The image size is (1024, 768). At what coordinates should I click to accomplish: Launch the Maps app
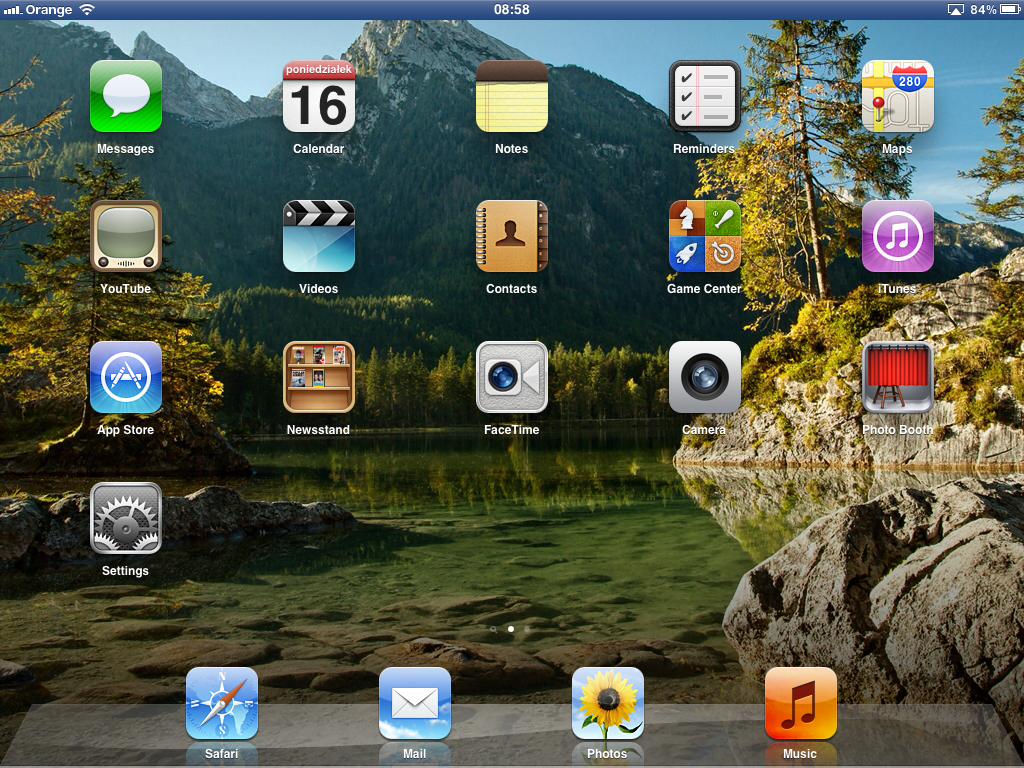897,97
